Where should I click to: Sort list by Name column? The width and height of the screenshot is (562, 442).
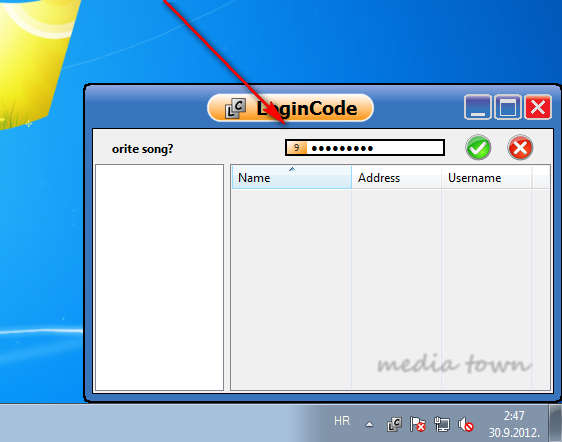coord(292,177)
